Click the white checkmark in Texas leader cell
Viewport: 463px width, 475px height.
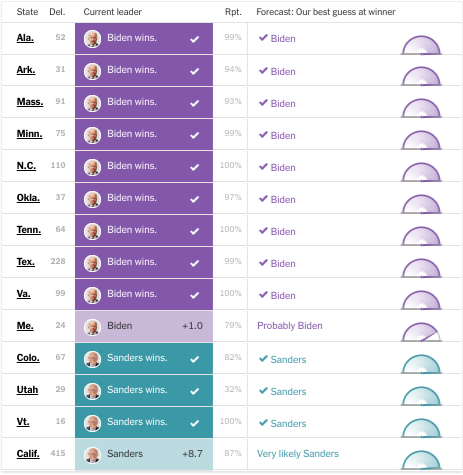point(195,263)
